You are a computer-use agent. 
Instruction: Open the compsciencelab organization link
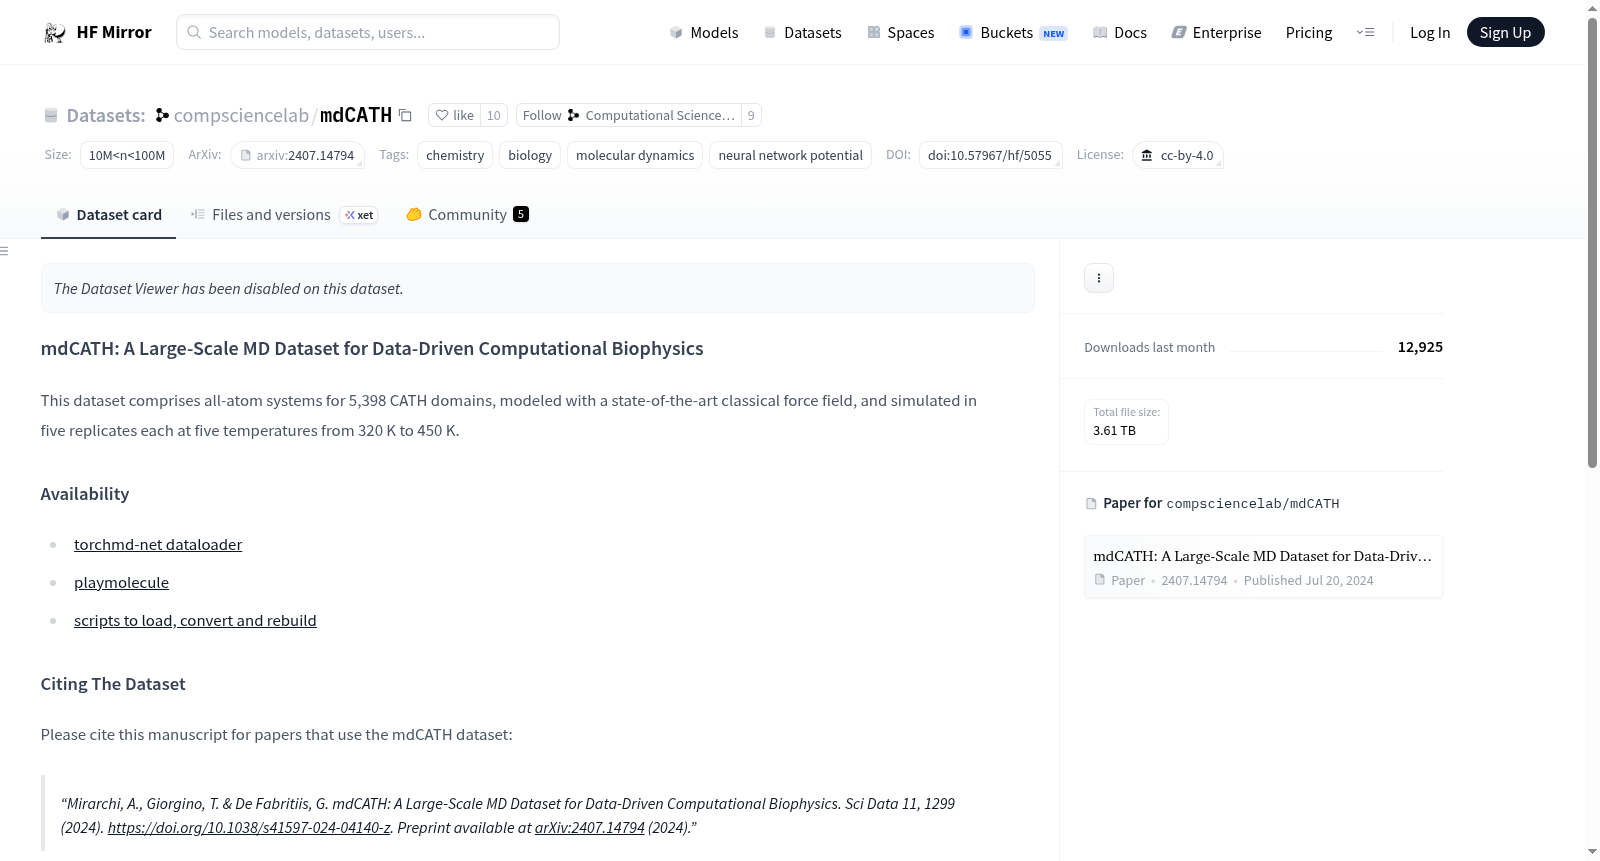[x=241, y=115]
